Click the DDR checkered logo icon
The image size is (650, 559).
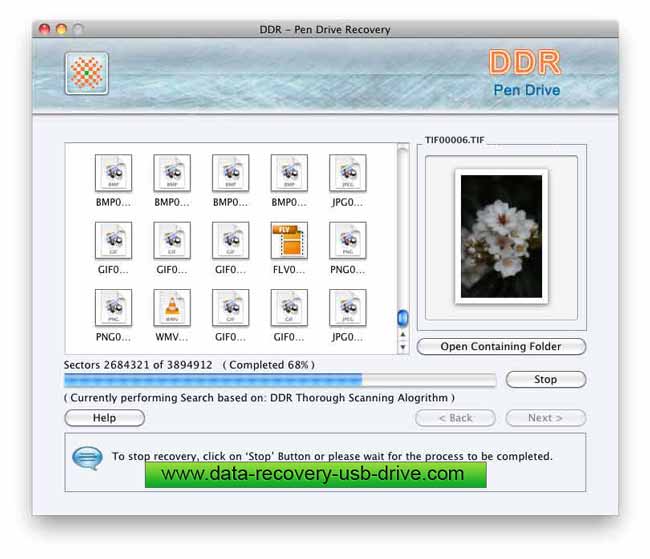[87, 73]
